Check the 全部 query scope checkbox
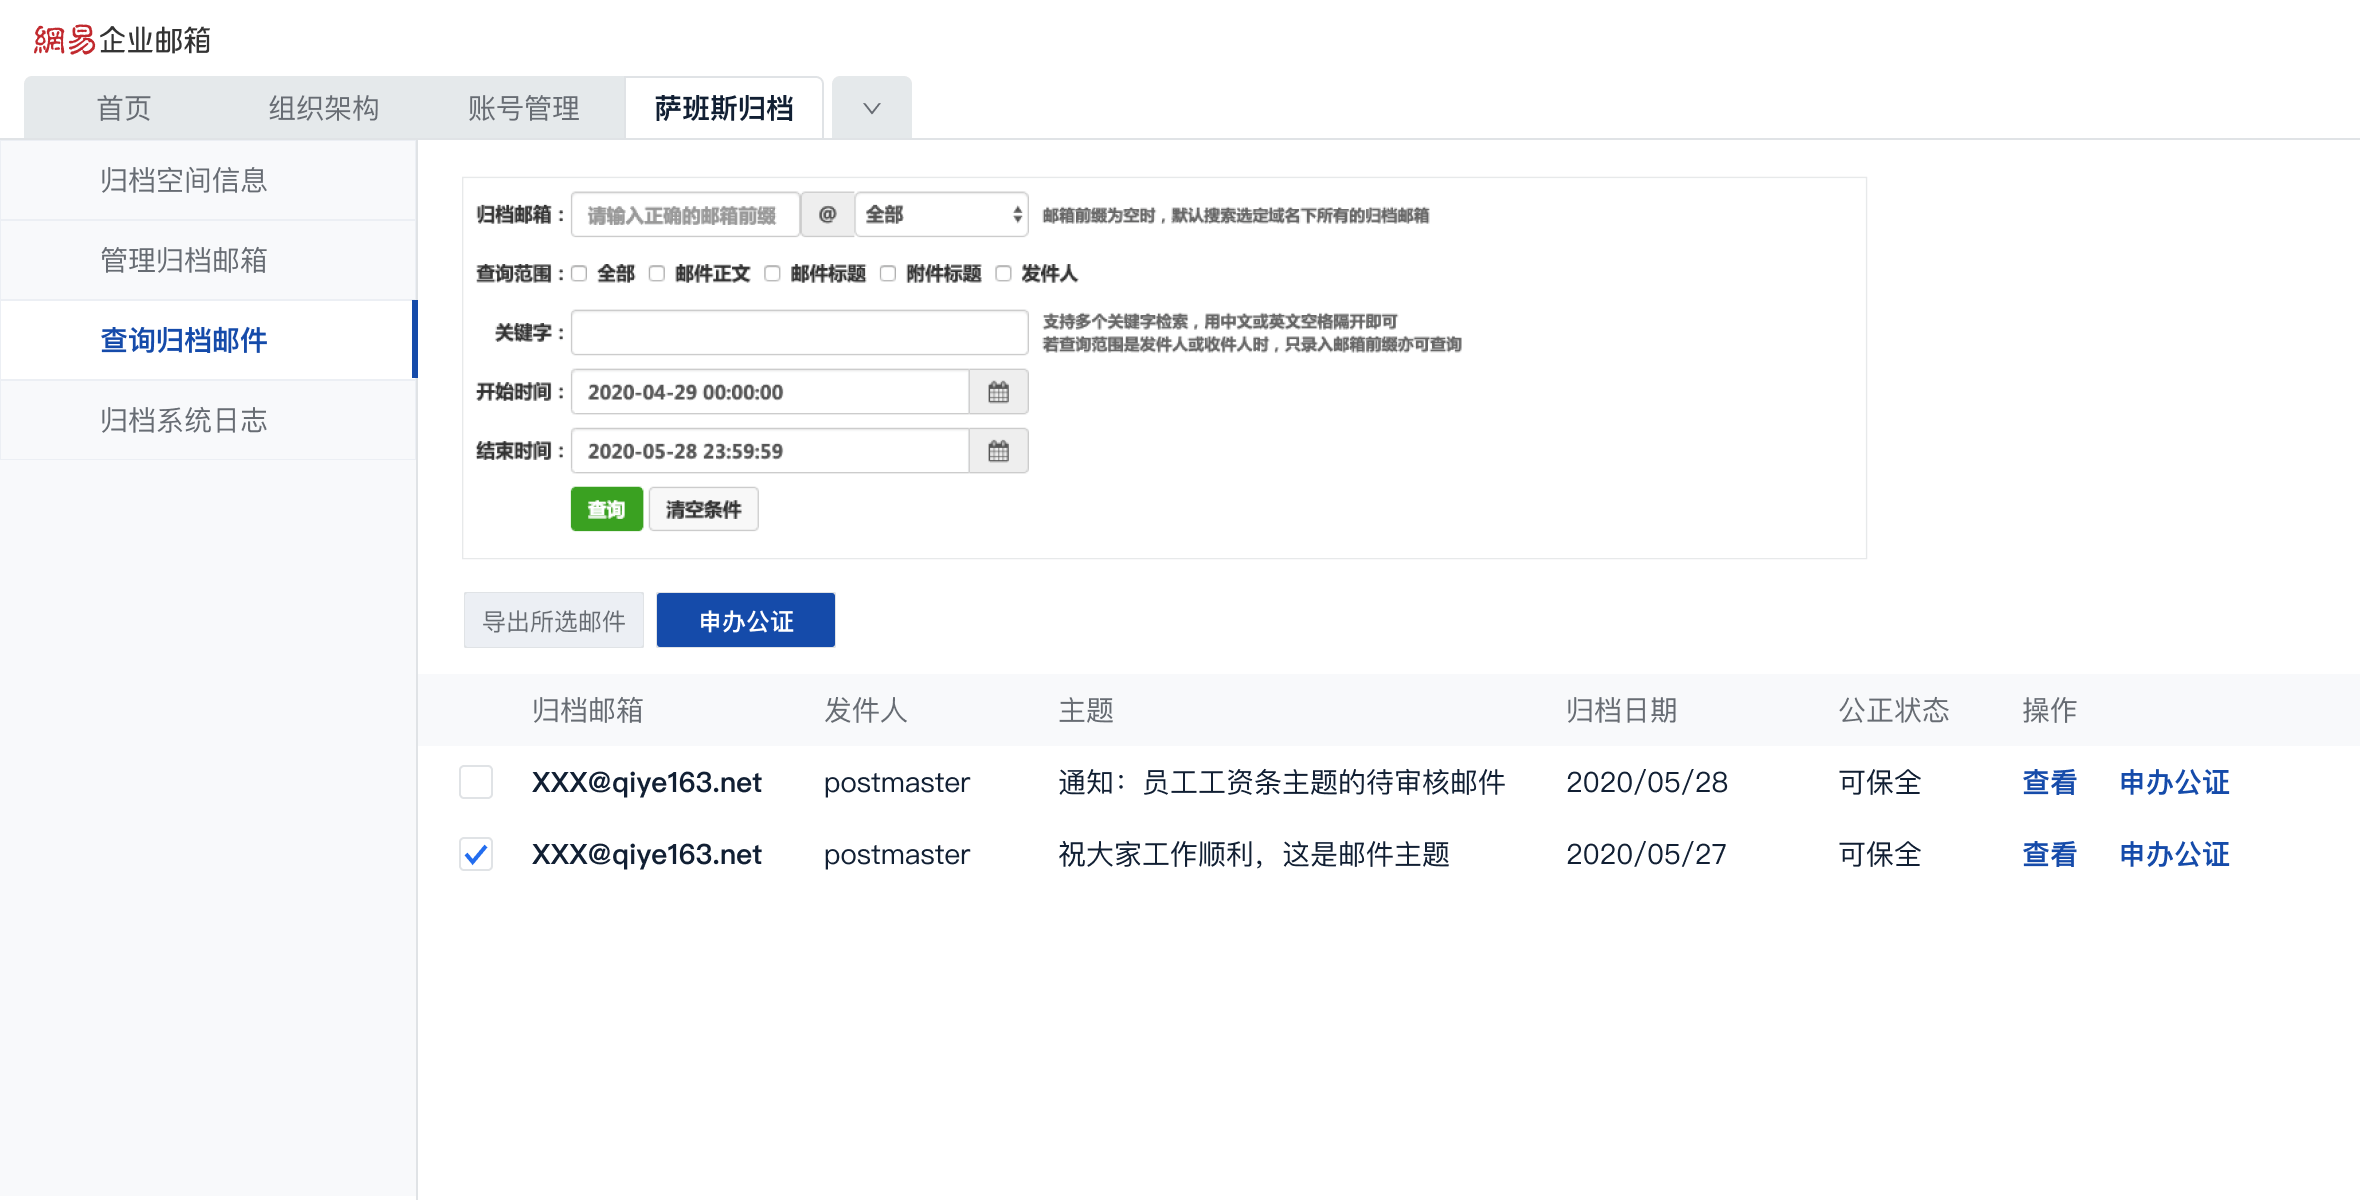This screenshot has height=1200, width=2360. [x=579, y=273]
